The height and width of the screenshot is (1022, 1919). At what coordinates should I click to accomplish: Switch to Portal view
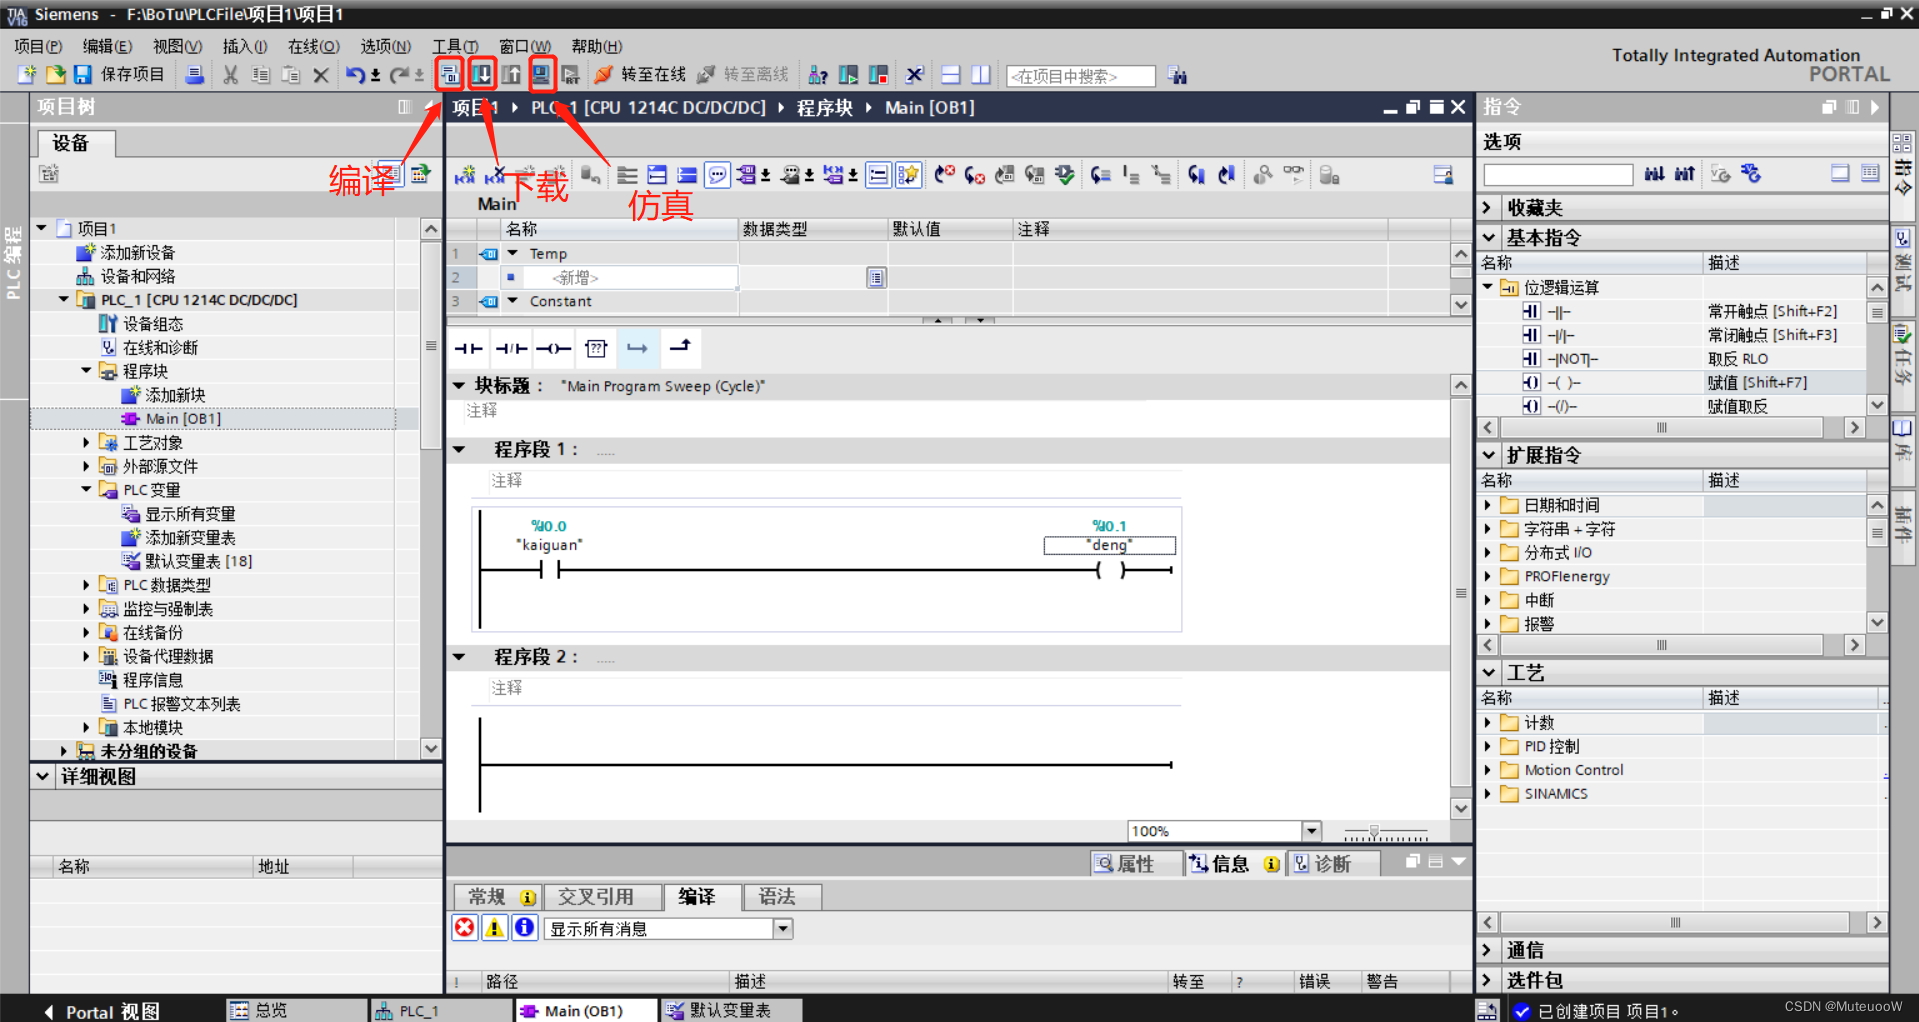101,1011
